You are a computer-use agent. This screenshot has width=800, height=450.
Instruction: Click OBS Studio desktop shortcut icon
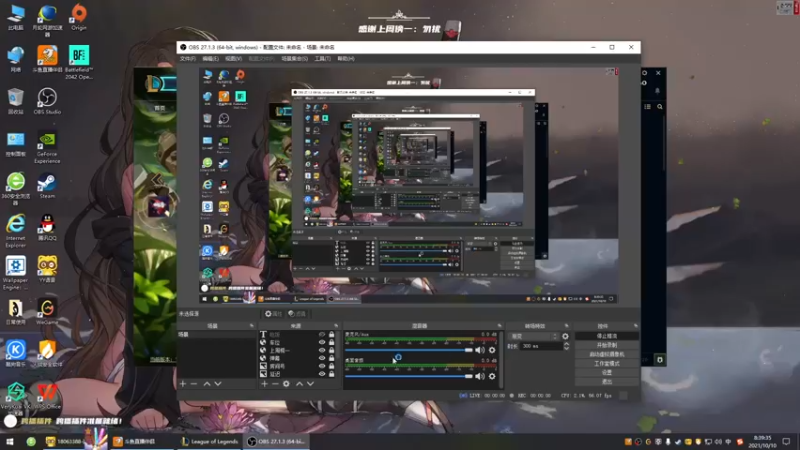[47, 101]
